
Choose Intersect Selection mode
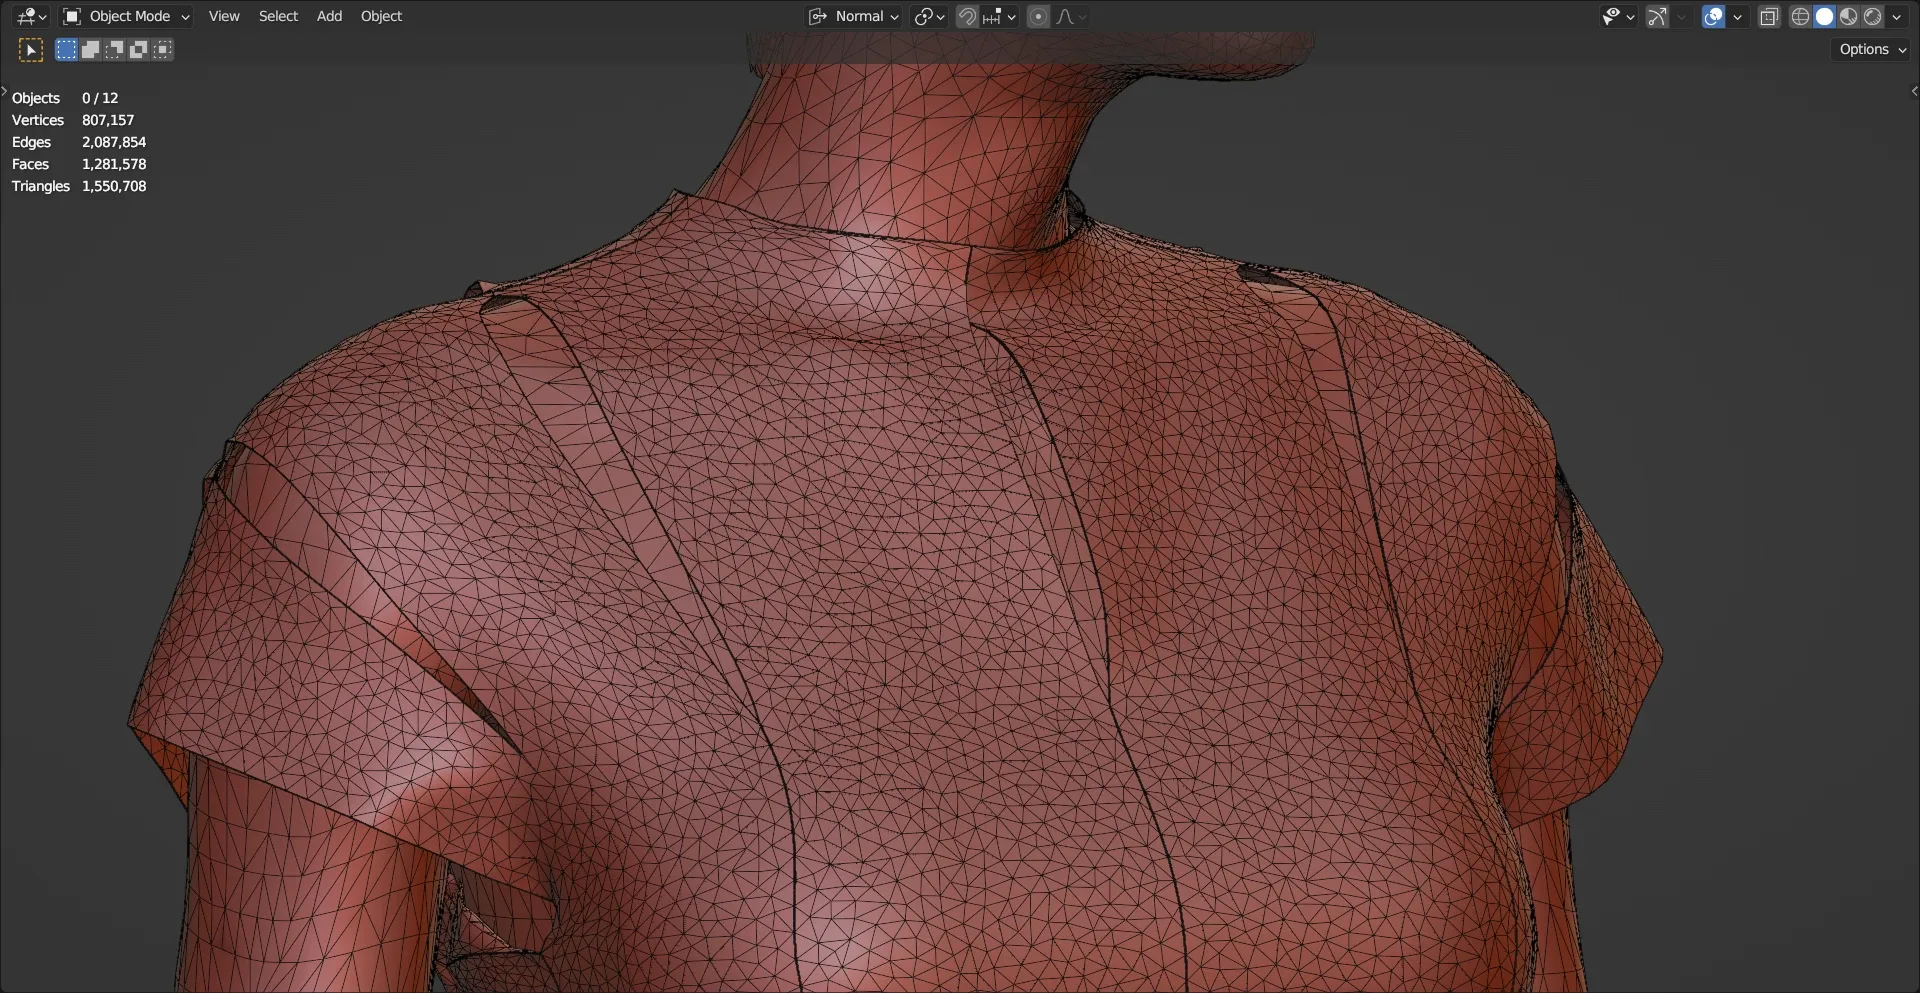162,50
